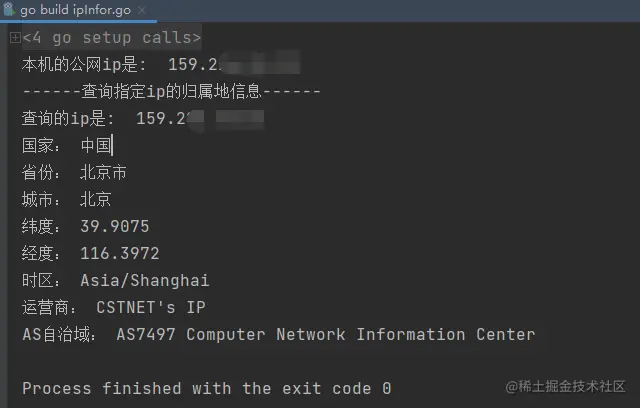This screenshot has width=640, height=408.
Task: Click 'Process finished with the exit code 0'
Action: click(207, 388)
